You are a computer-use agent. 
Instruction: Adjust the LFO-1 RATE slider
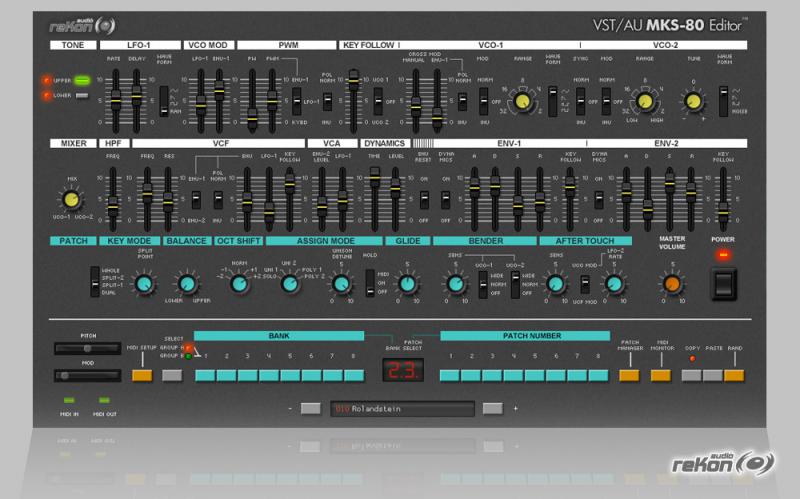click(116, 101)
